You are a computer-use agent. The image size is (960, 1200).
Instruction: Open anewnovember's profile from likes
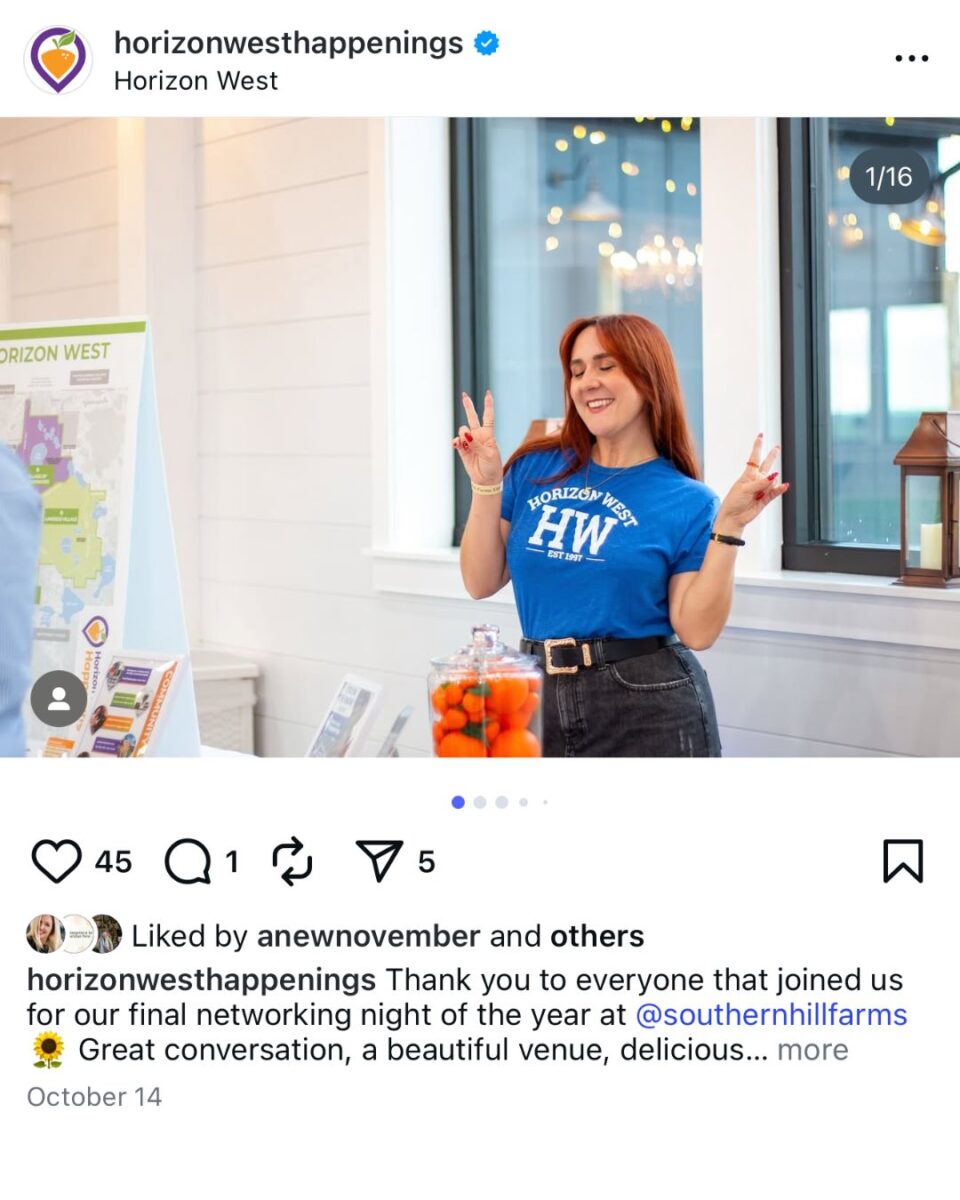[x=369, y=936]
